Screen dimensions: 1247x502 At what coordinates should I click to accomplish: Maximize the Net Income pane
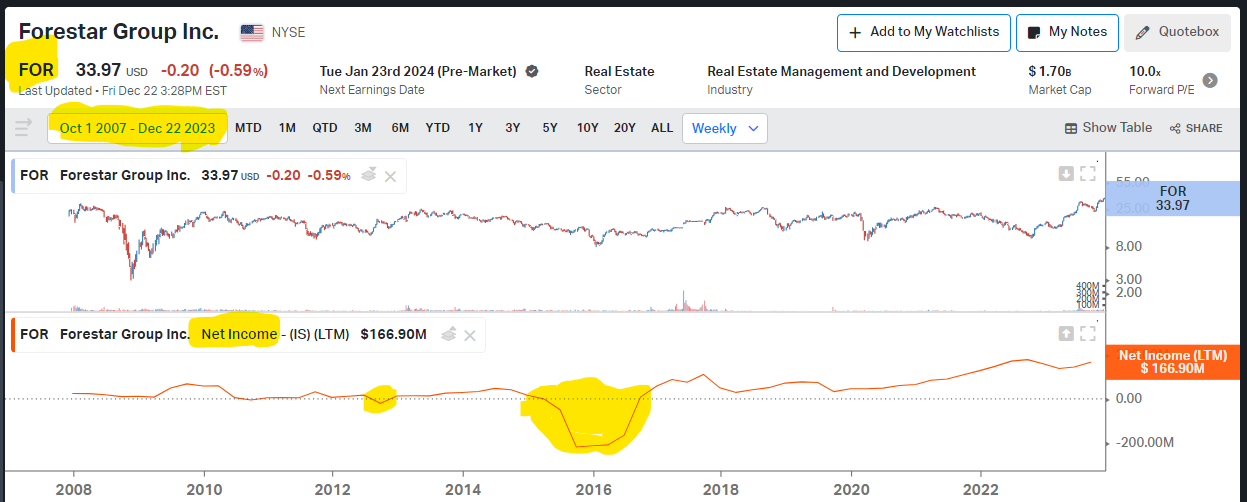(1088, 333)
